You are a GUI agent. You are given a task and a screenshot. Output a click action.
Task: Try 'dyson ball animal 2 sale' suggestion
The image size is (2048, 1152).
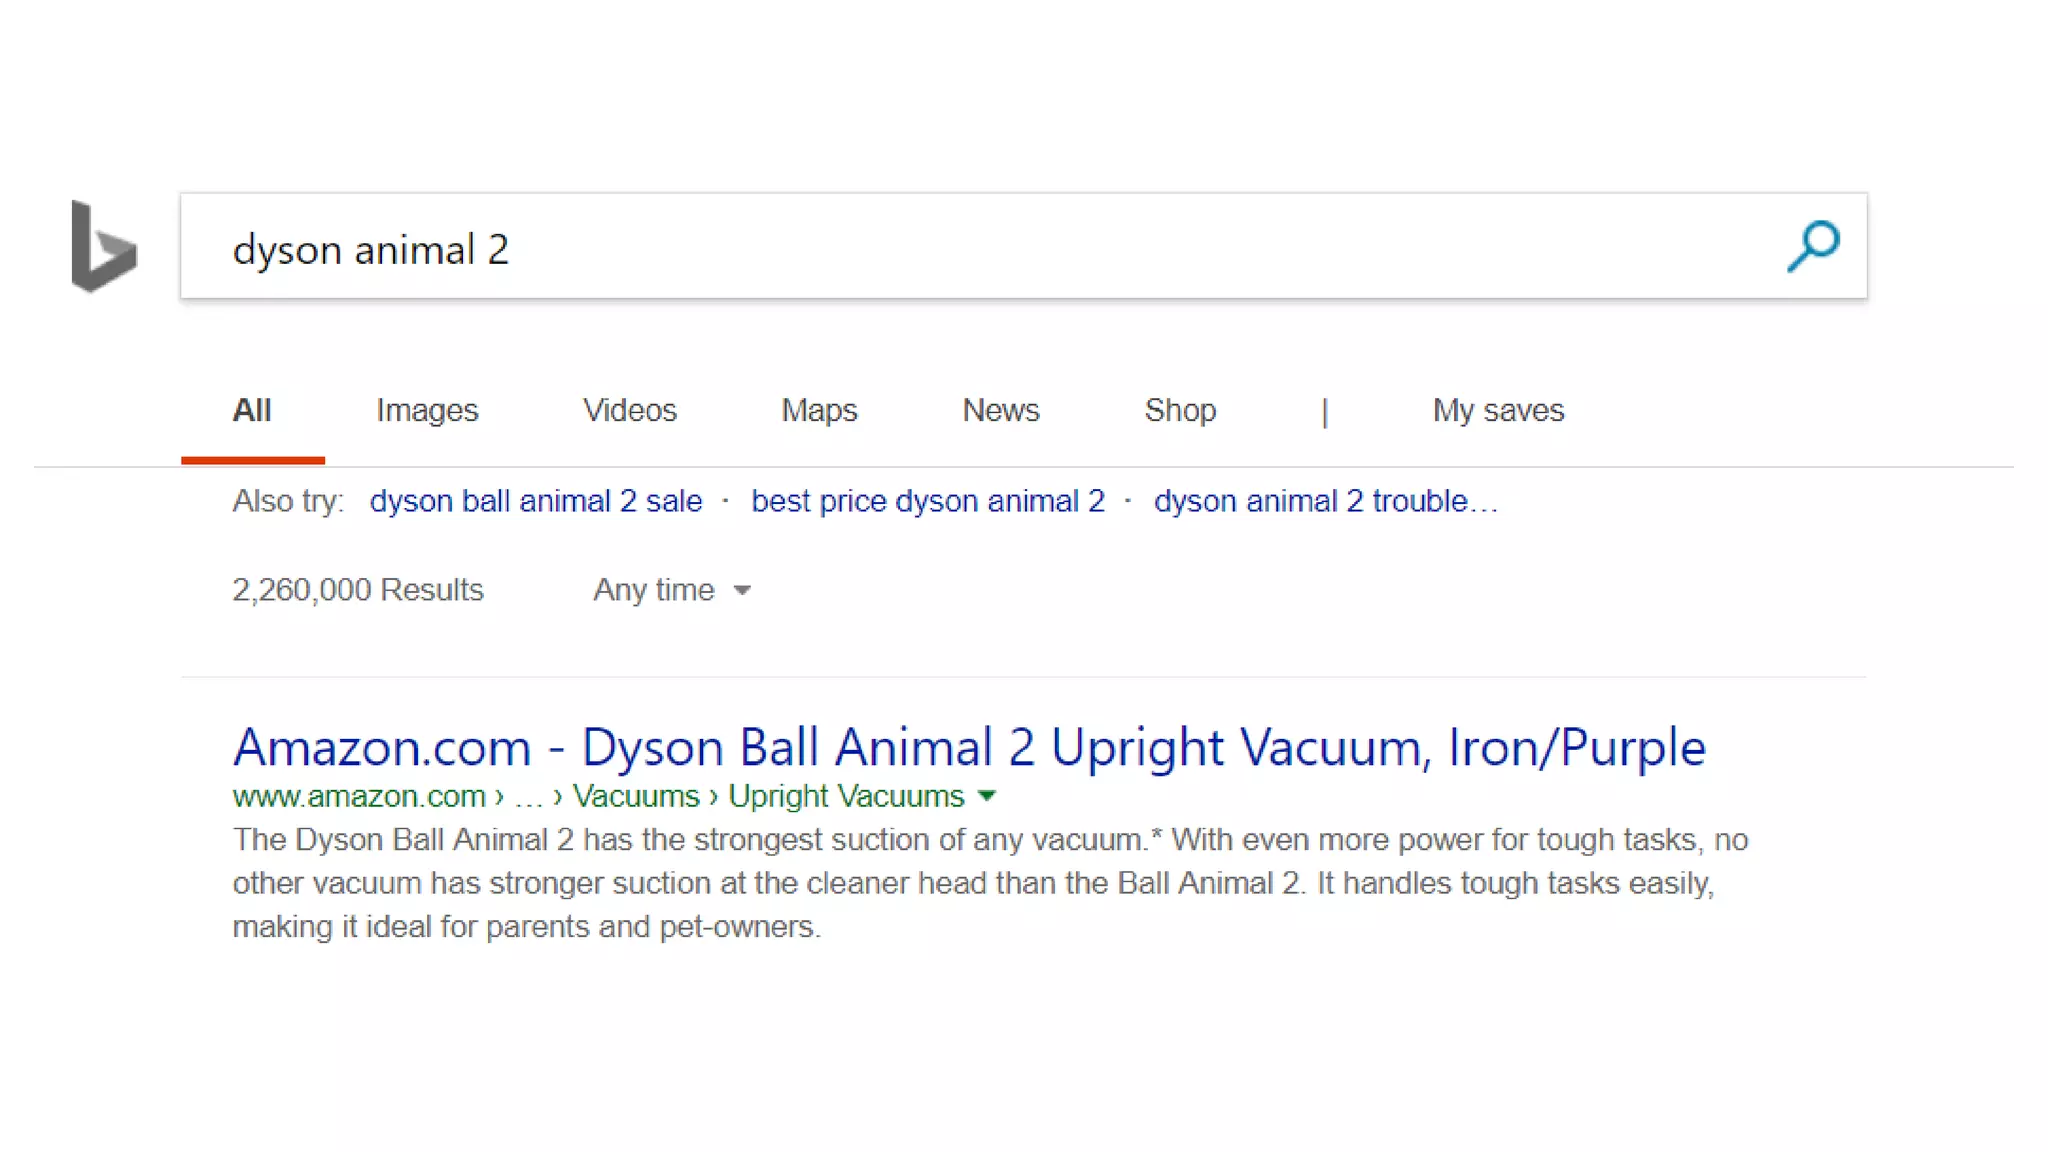[536, 501]
